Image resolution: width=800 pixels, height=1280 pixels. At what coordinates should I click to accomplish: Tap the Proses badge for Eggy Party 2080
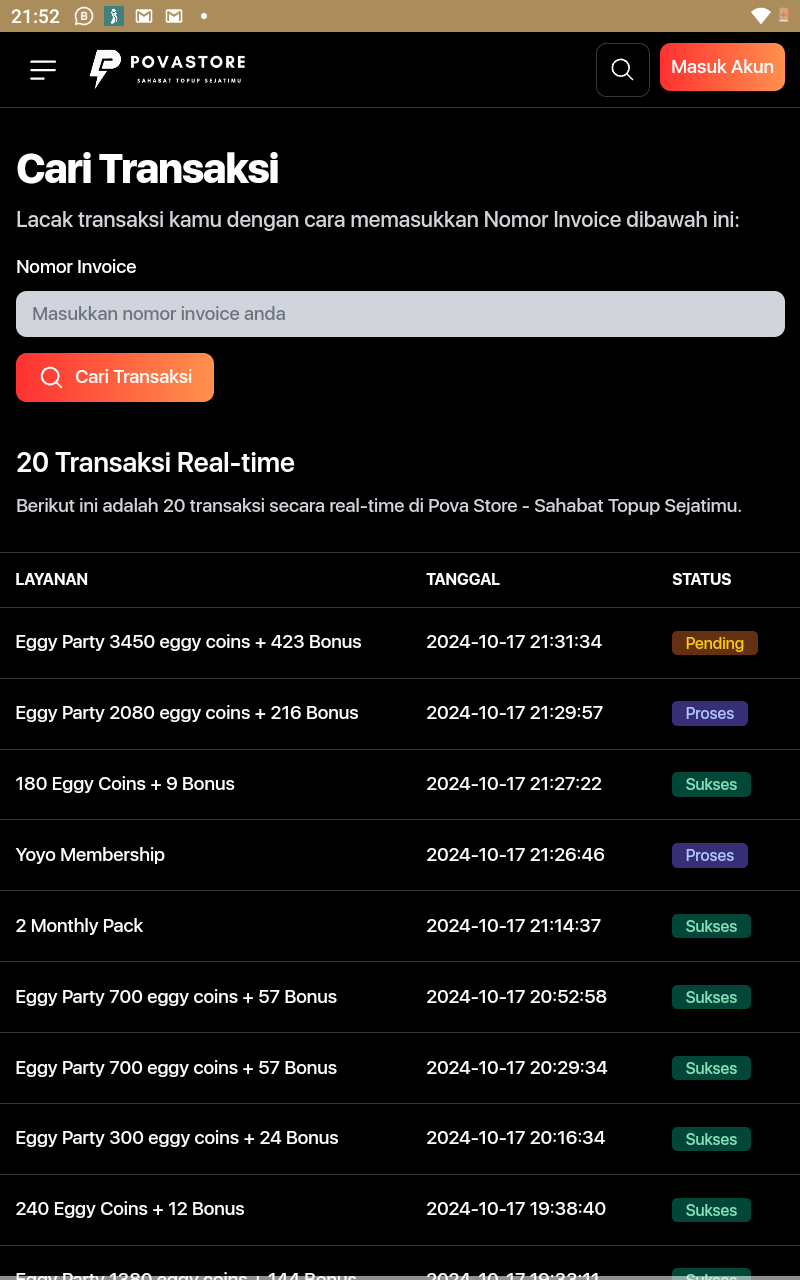coord(710,713)
